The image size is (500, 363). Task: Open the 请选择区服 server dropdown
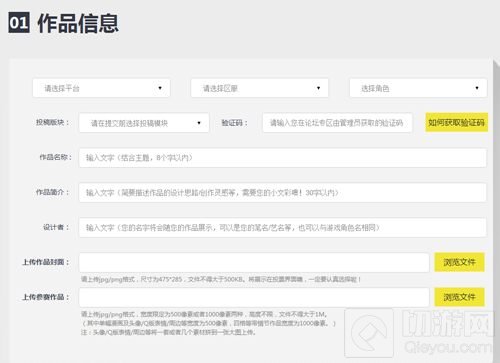[x=260, y=88]
